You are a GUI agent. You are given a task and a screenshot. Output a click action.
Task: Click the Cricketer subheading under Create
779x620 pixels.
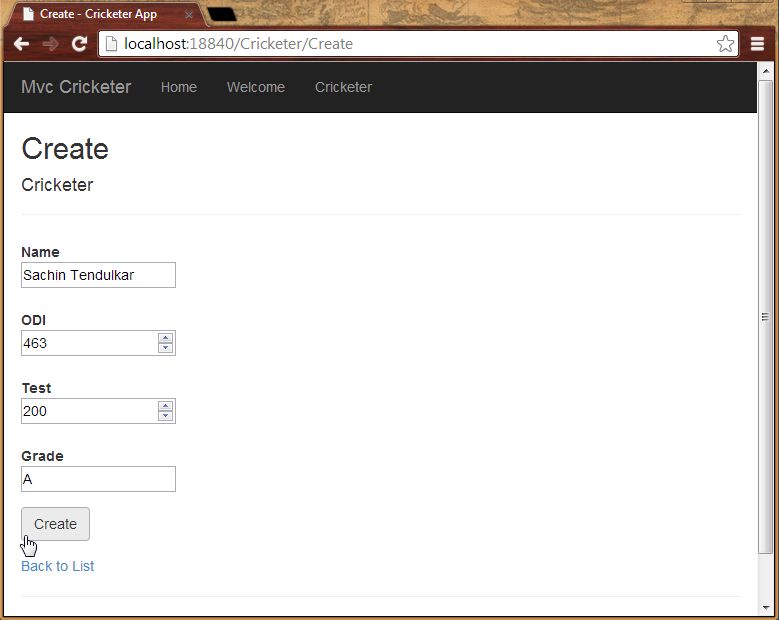[x=57, y=185]
